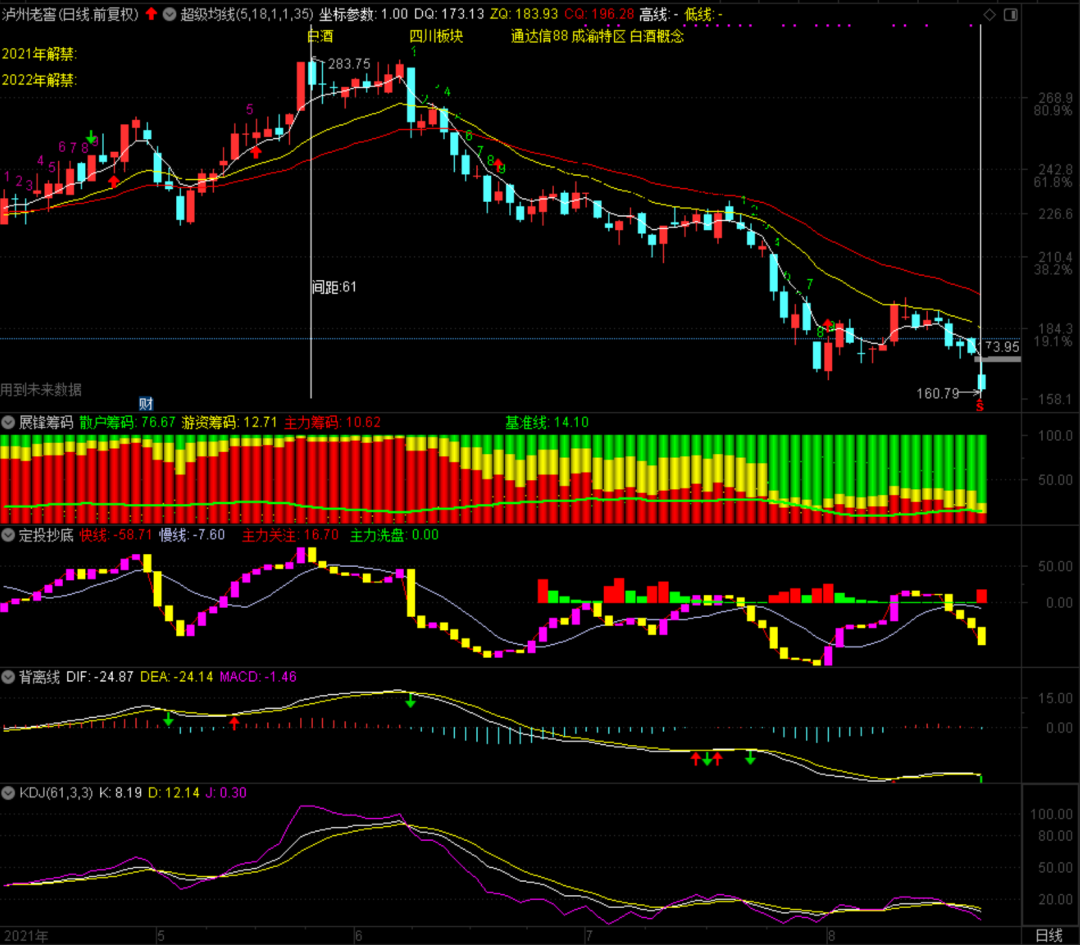Click the 展锋筹码 indicator name
The width and height of the screenshot is (1080, 945).
pyautogui.click(x=45, y=422)
